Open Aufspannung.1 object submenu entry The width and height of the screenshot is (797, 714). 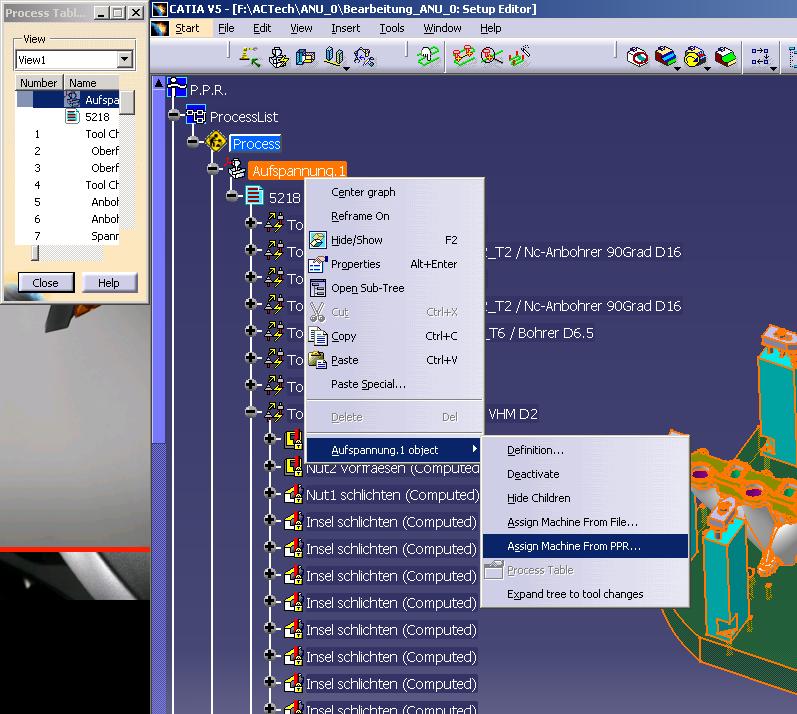click(394, 450)
